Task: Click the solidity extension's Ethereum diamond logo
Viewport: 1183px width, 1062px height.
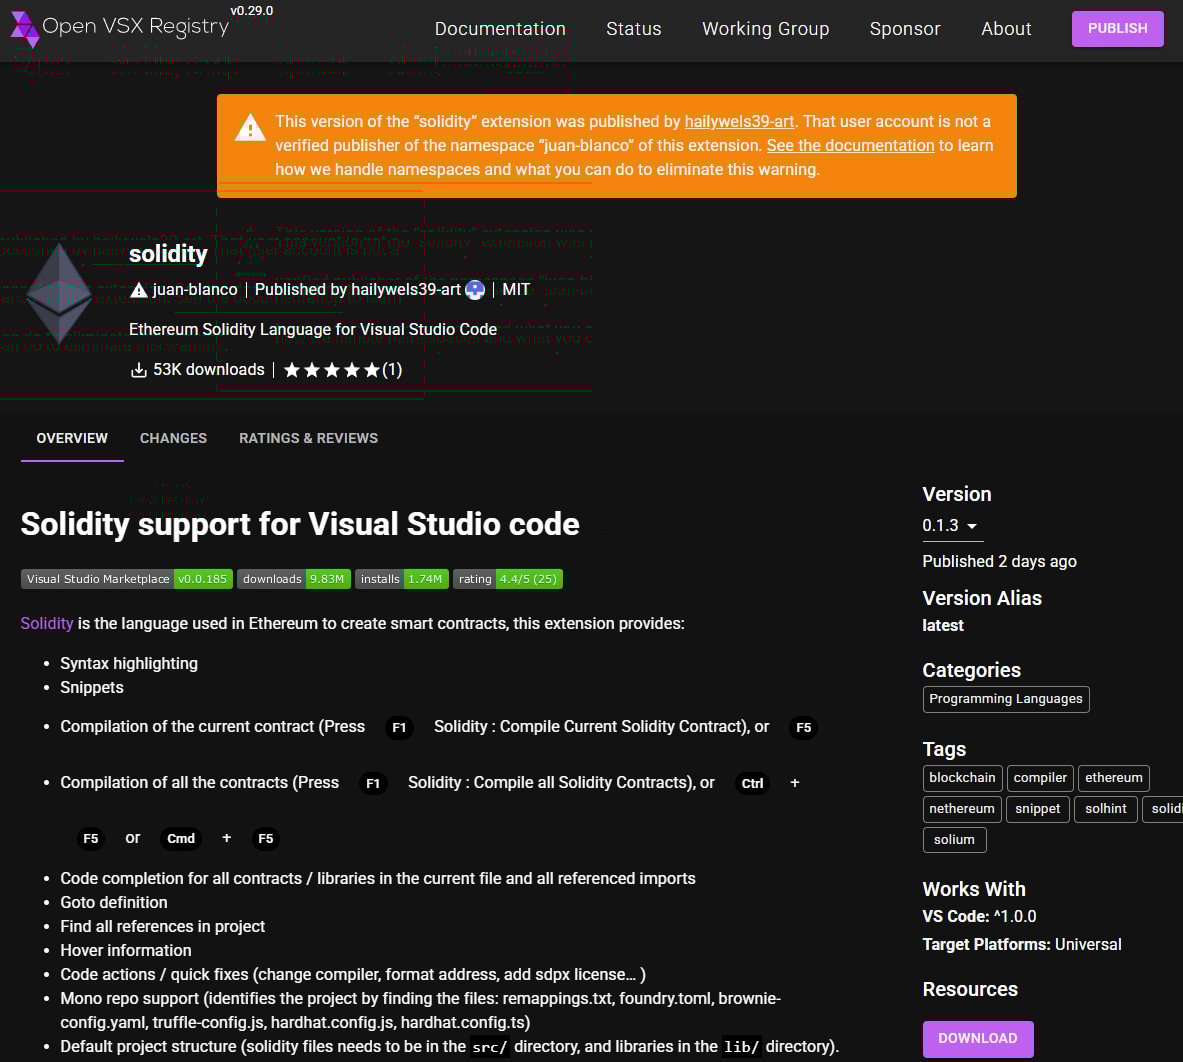Action: click(60, 293)
